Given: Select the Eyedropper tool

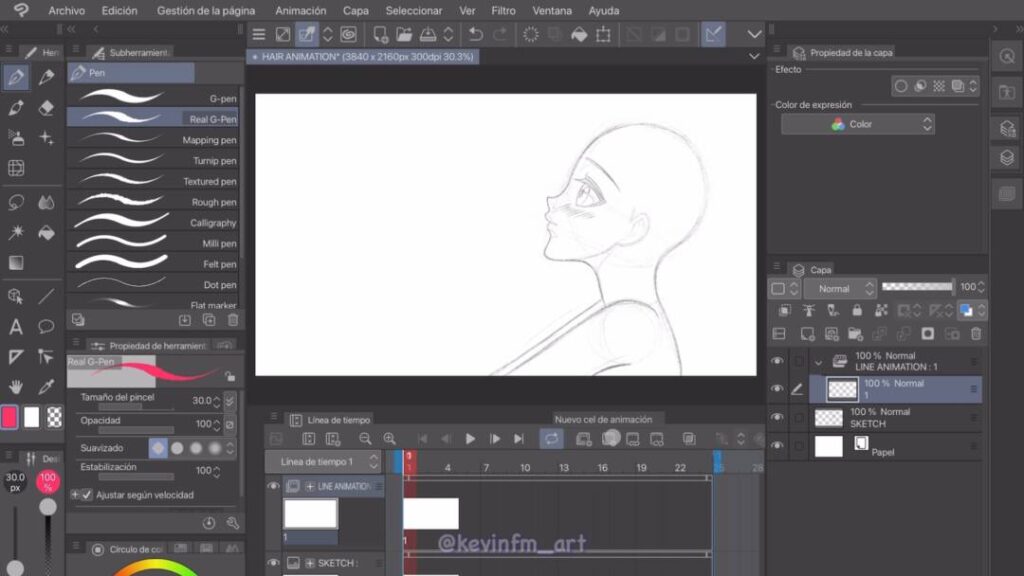Looking at the screenshot, I should pos(46,387).
